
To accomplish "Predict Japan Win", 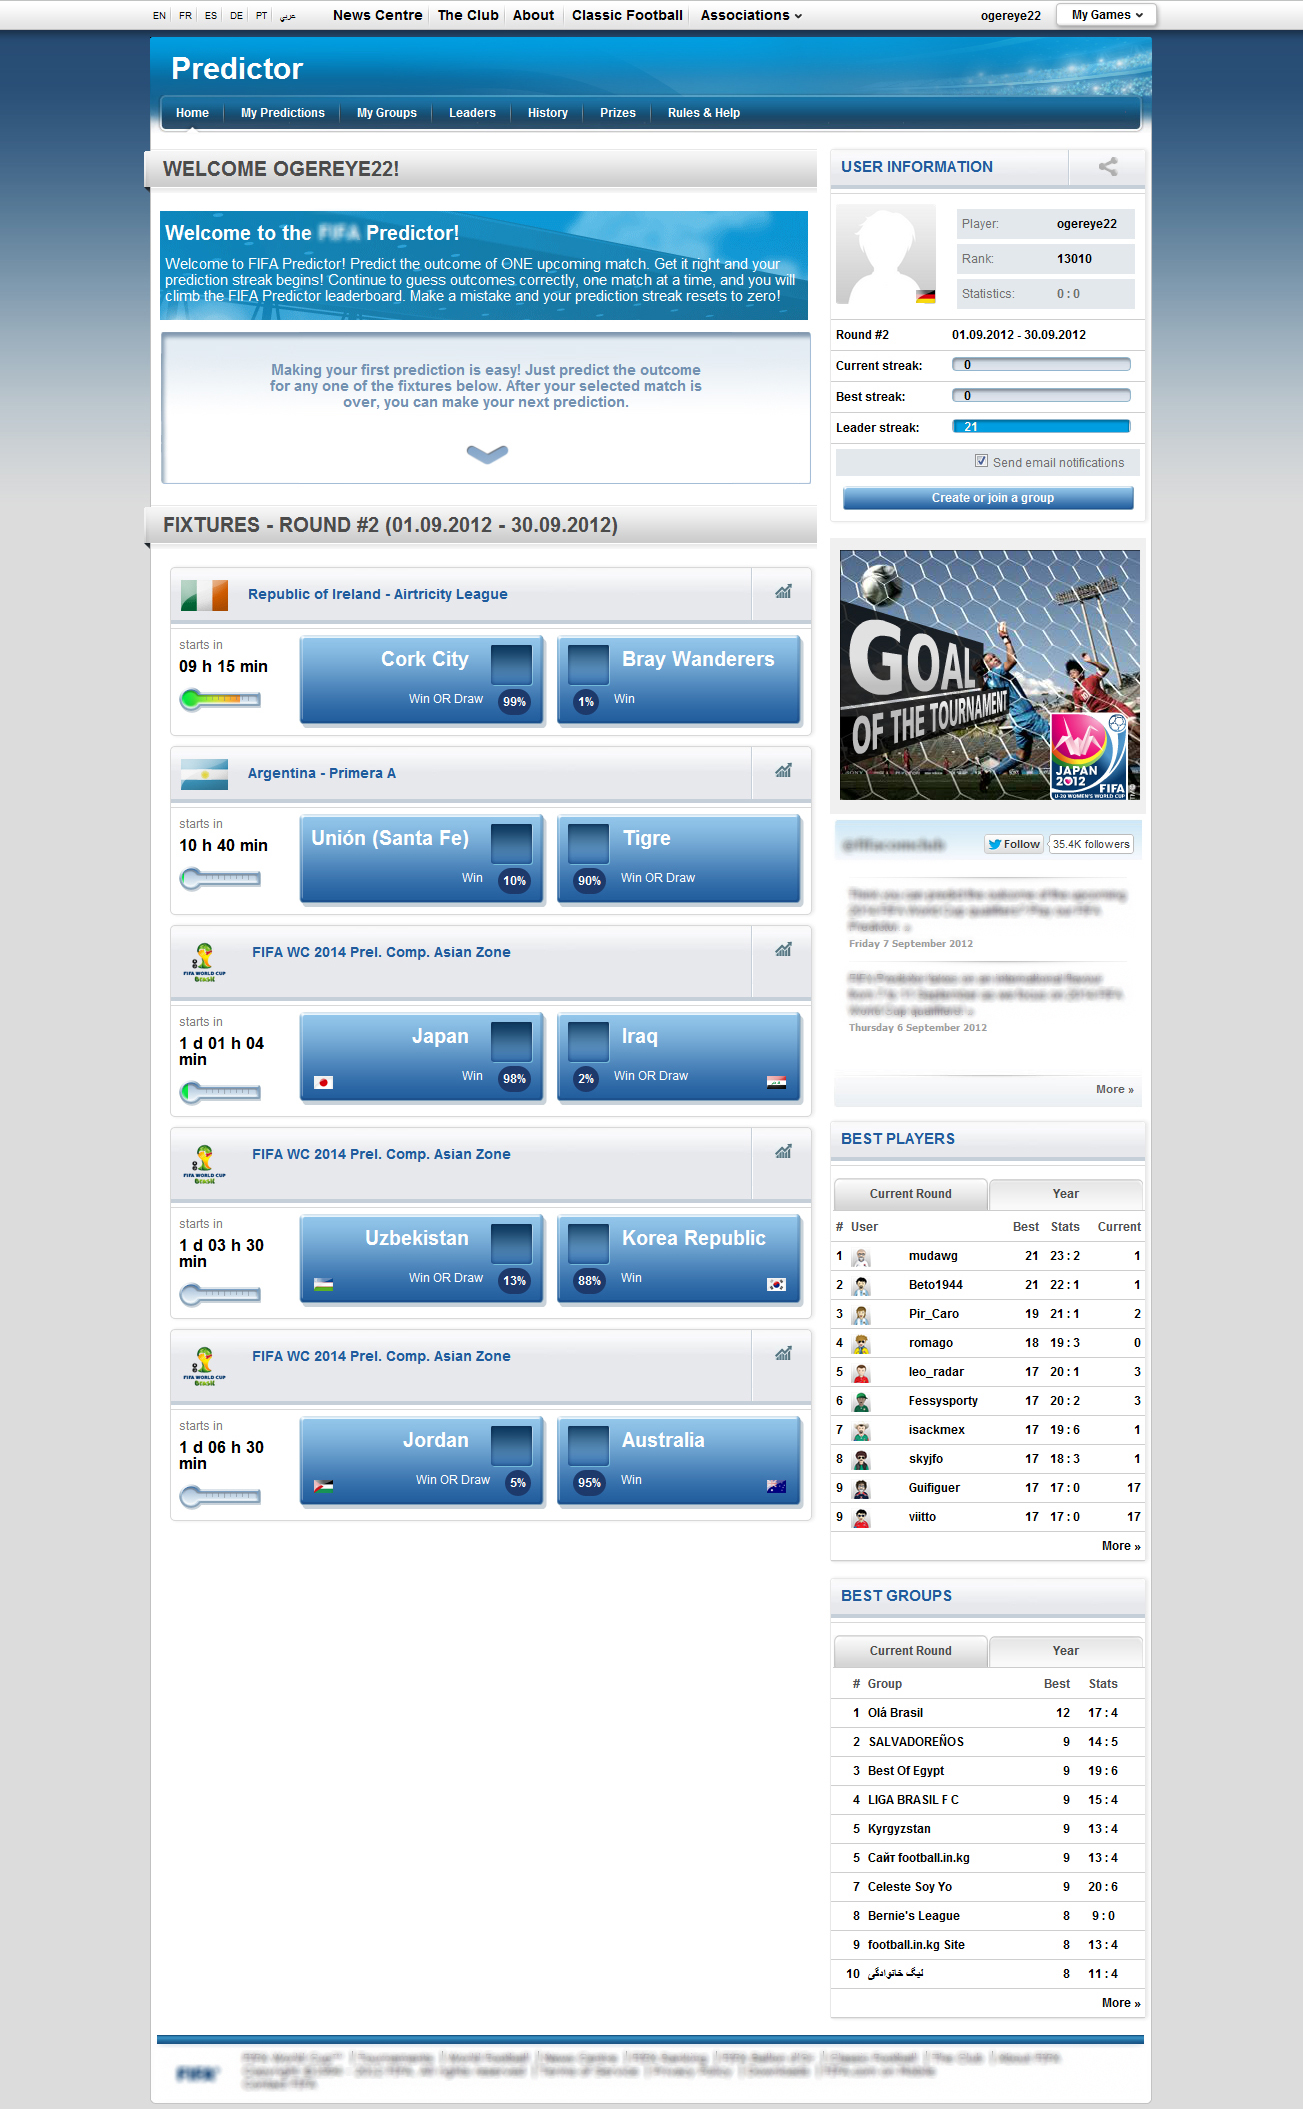I will click(423, 1057).
